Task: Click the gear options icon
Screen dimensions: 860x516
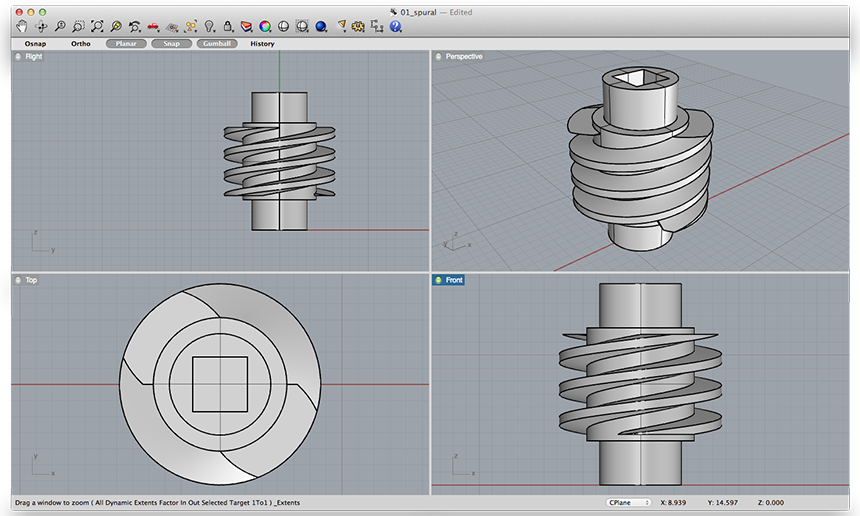Action: (x=357, y=26)
